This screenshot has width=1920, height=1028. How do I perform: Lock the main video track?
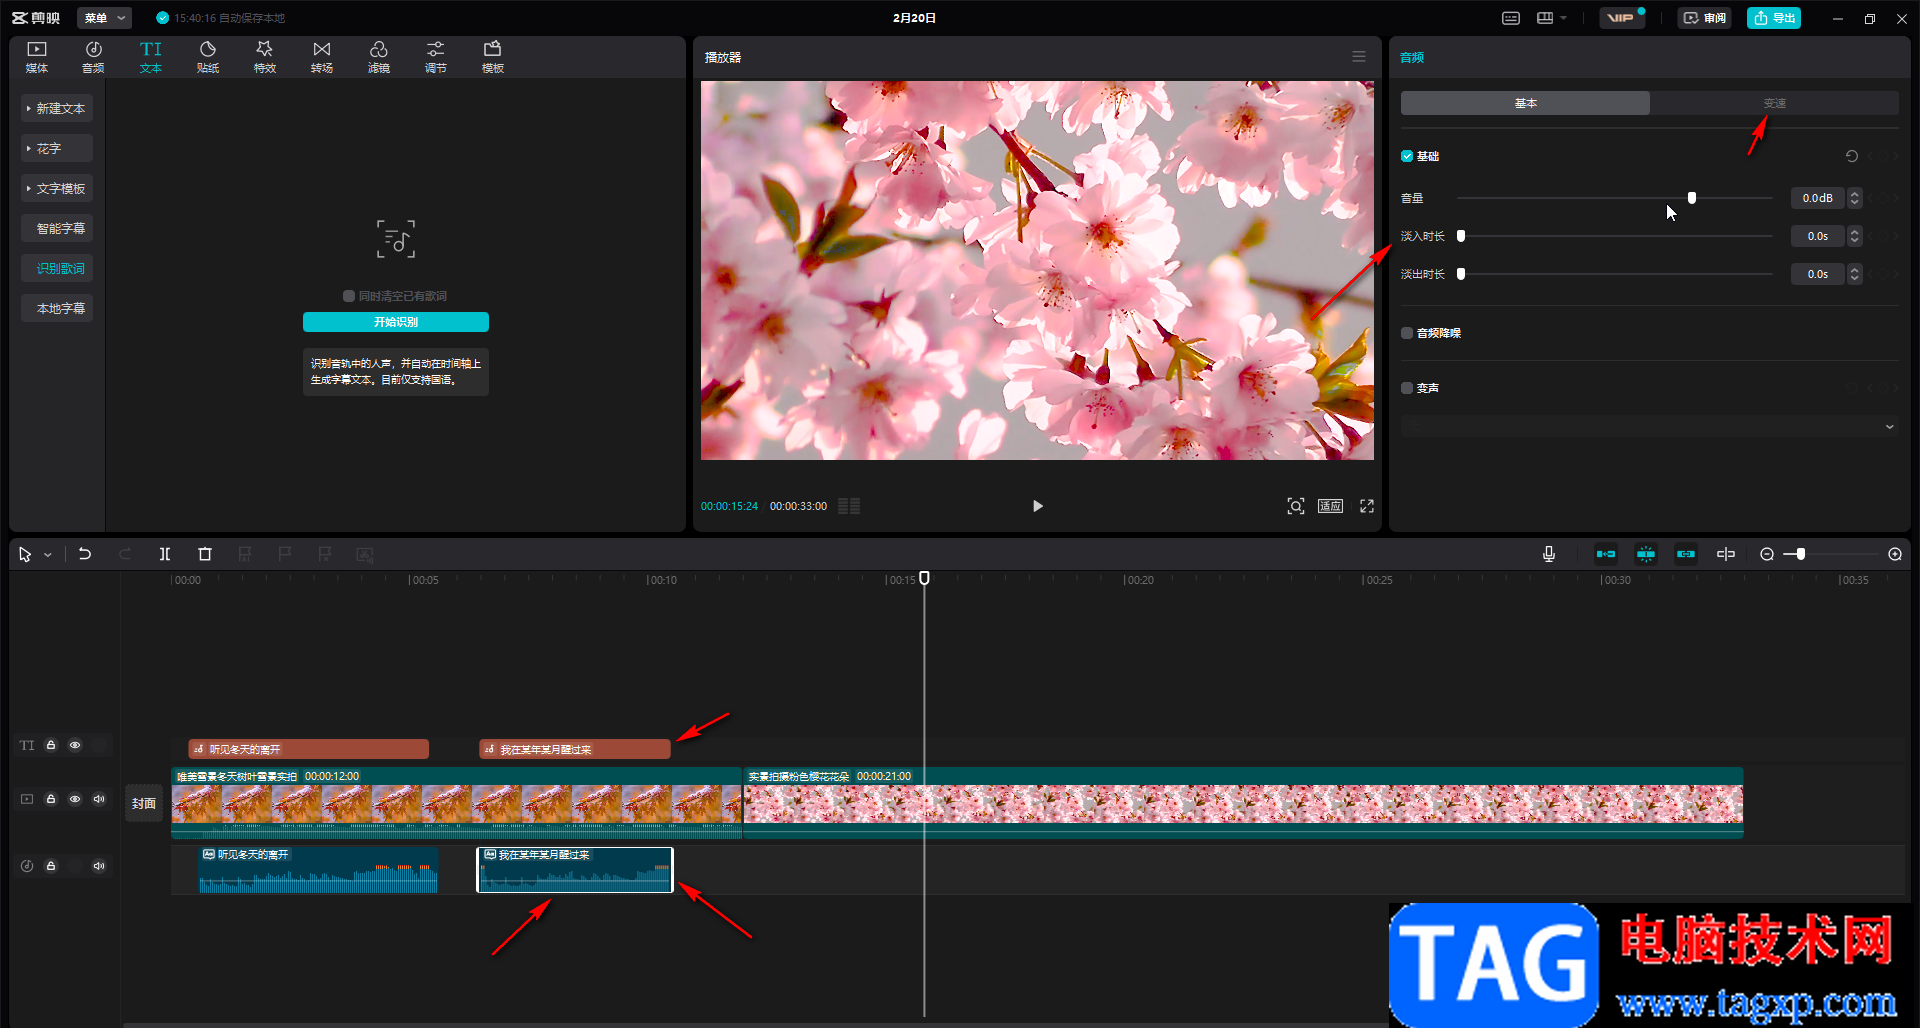click(51, 799)
